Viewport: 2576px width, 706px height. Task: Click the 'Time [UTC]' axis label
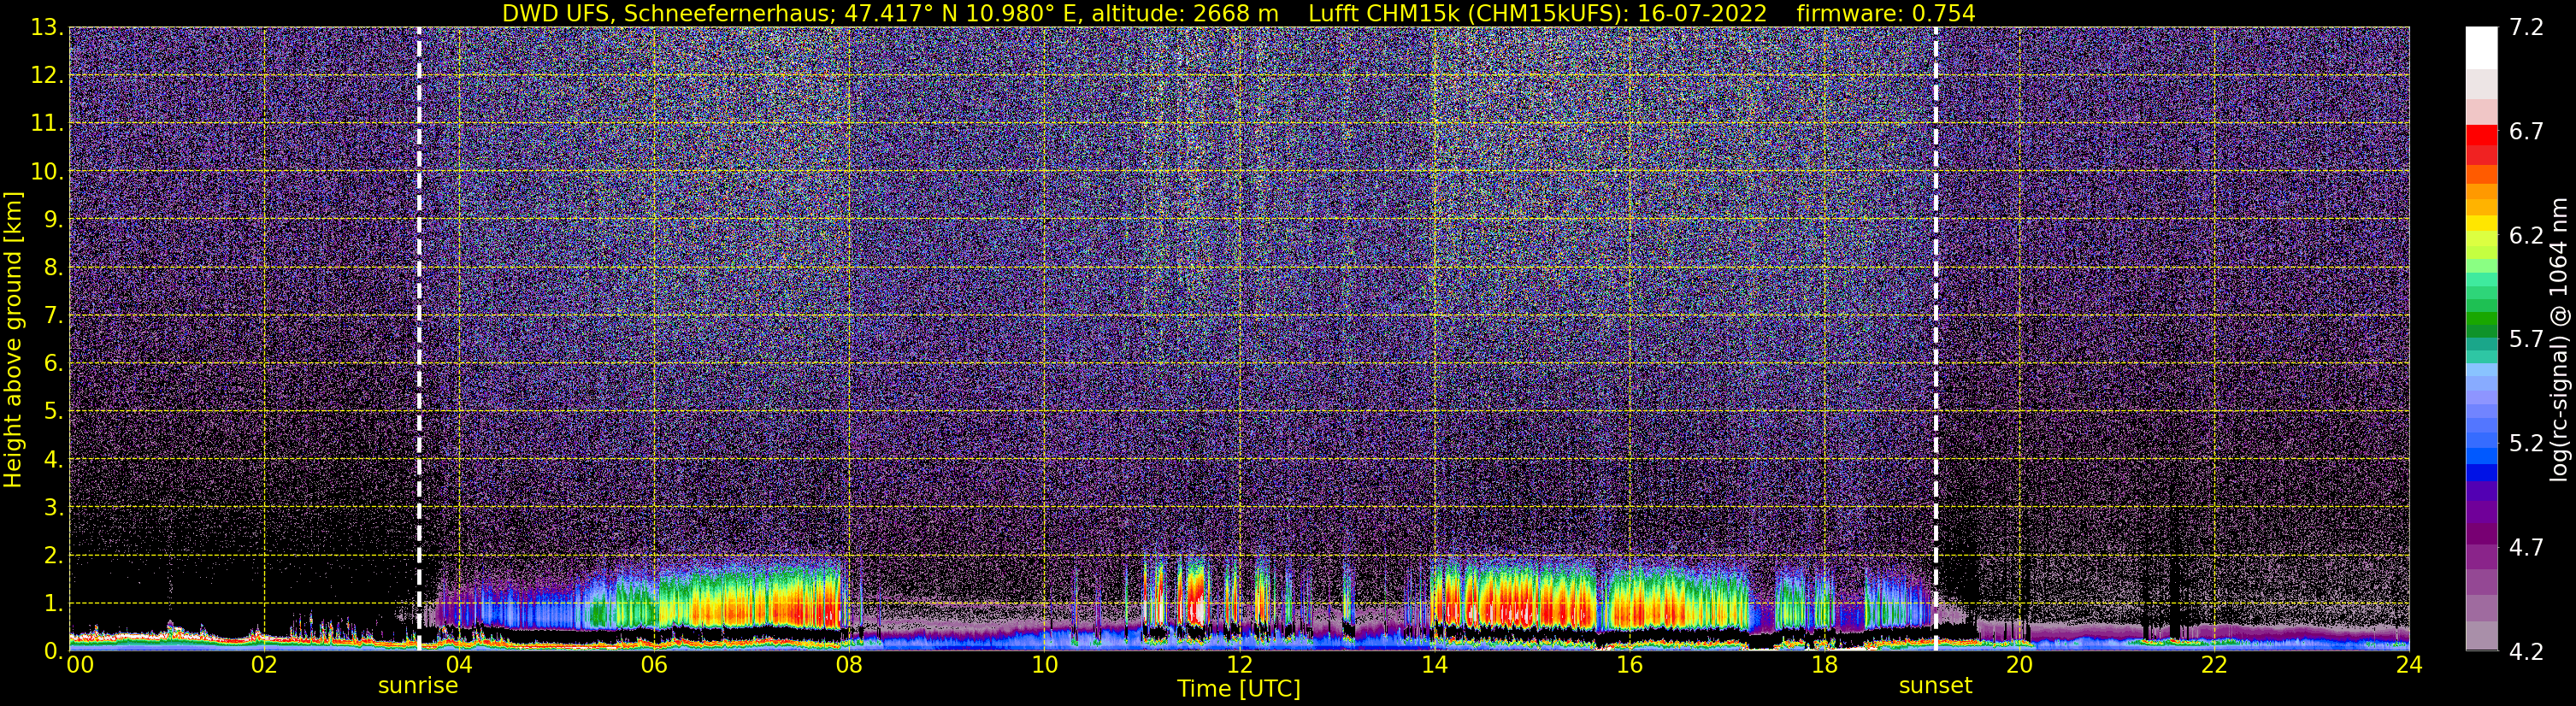1238,689
